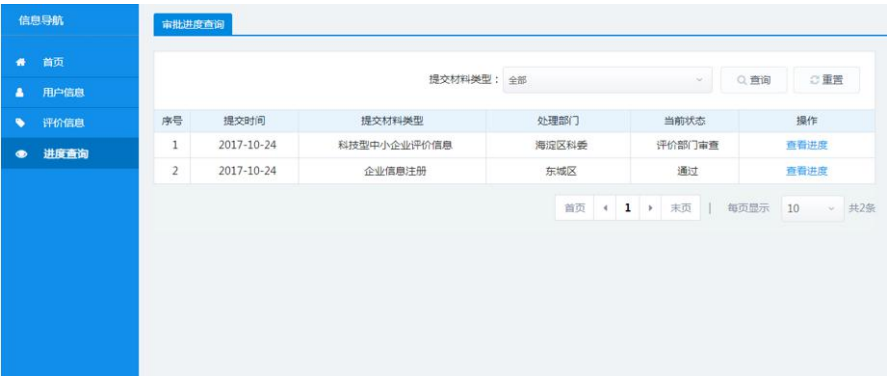Click the 末页 pagination button

point(681,208)
